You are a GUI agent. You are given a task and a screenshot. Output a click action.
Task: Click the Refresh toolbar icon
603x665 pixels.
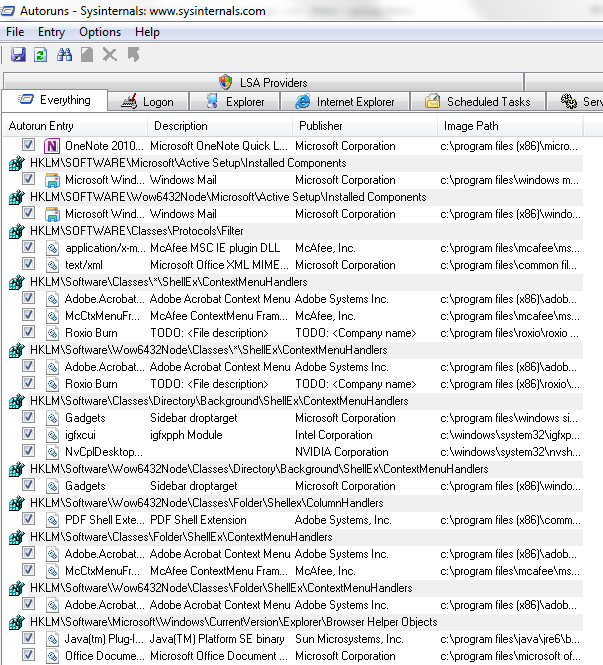click(x=40, y=55)
